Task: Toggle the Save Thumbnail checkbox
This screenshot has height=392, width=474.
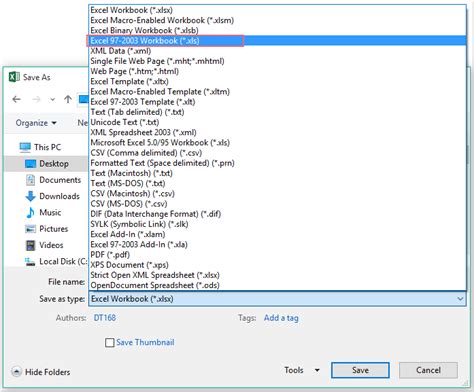Action: pos(109,343)
